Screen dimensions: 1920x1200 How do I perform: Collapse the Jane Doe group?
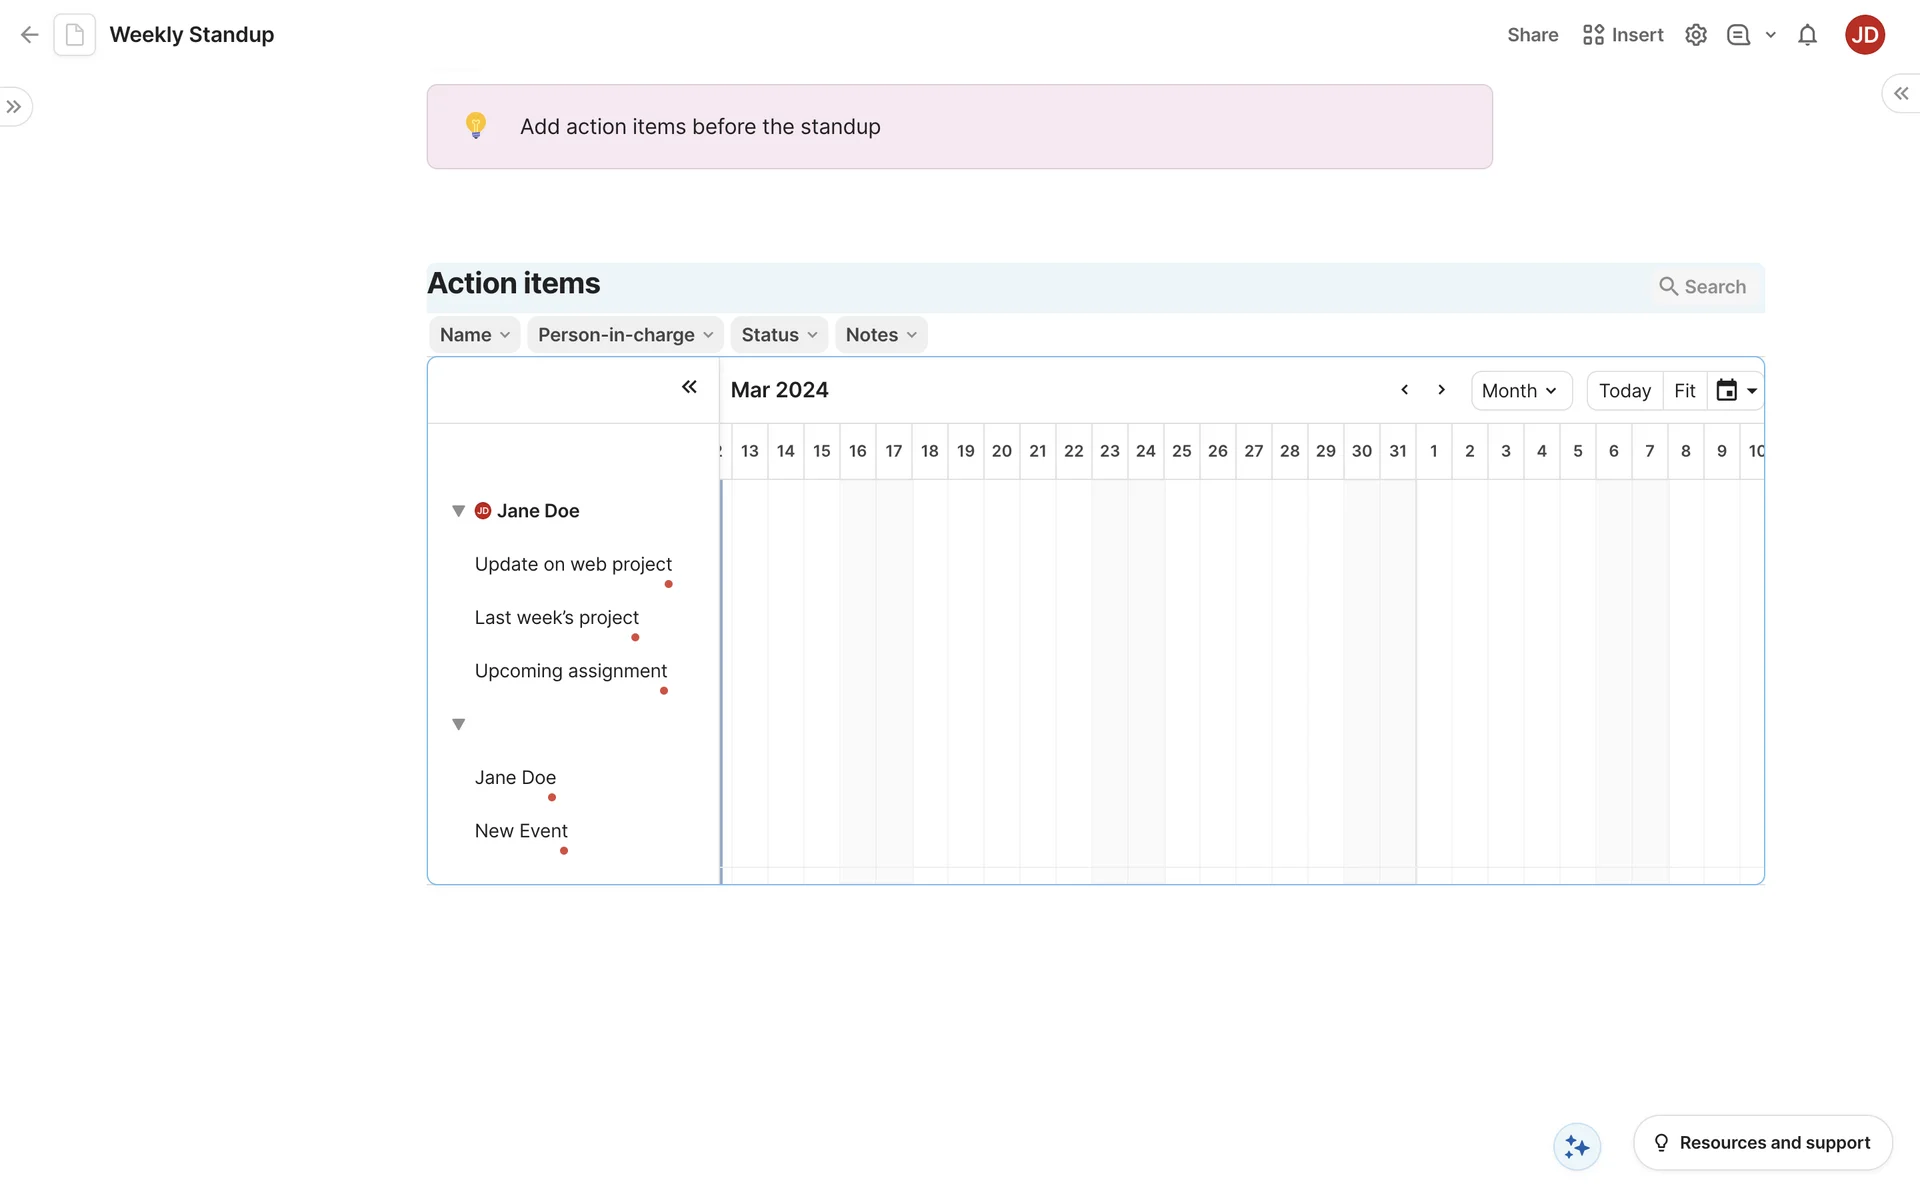click(458, 511)
